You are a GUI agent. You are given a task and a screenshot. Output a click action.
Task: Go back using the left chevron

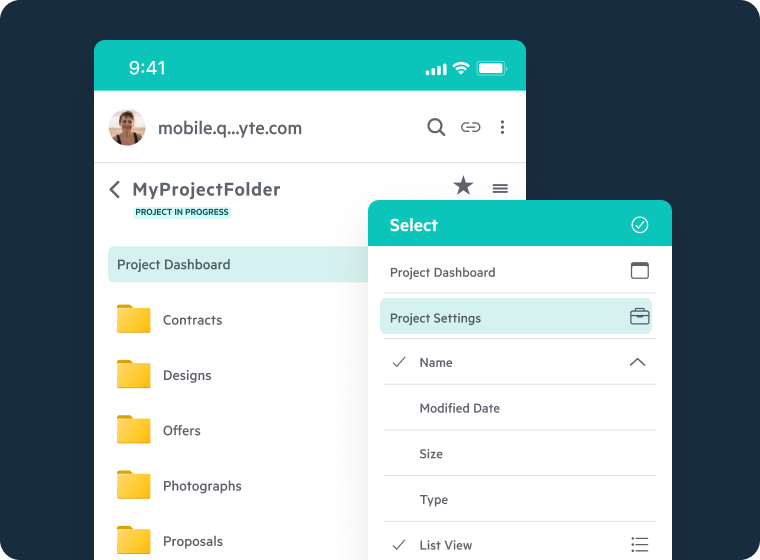coord(115,189)
